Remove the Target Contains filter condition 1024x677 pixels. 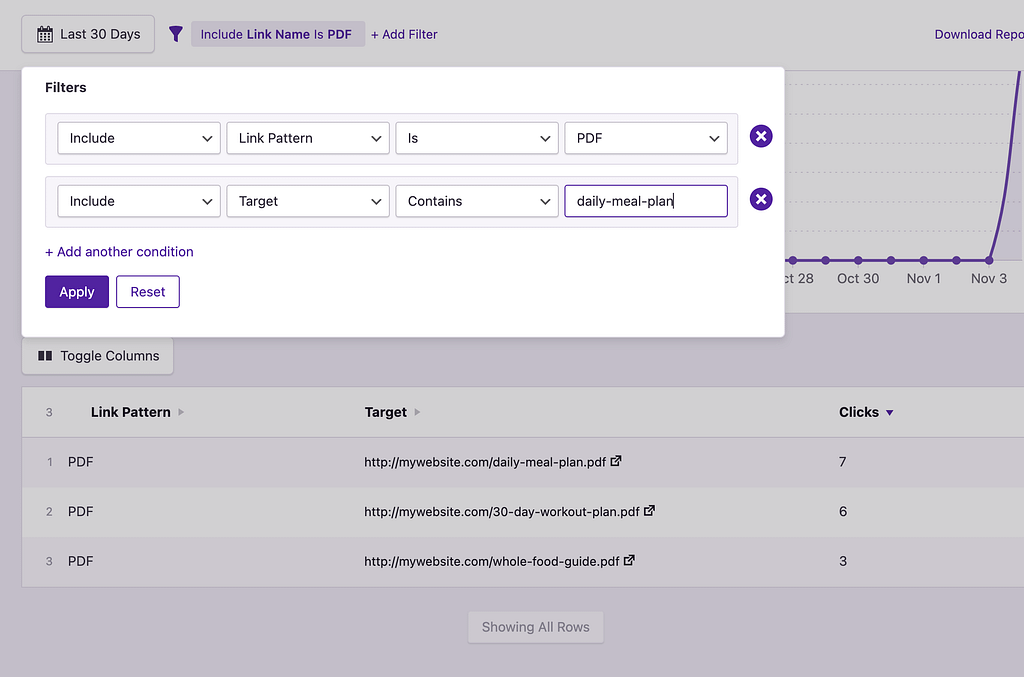coord(761,200)
